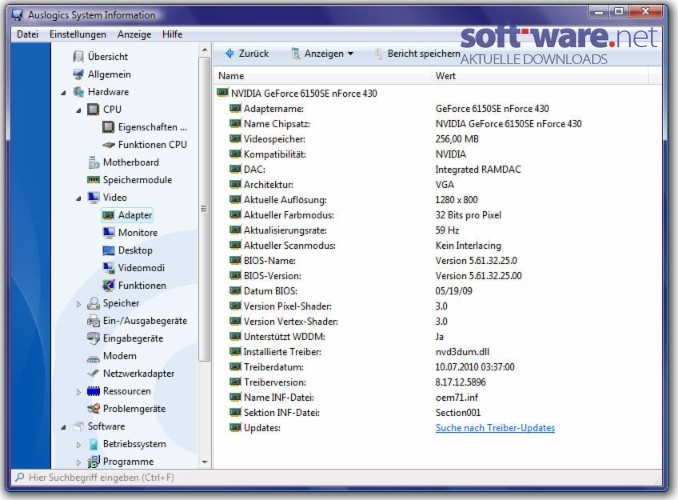Image resolution: width=678 pixels, height=500 pixels.
Task: Select the NVIDIA GeForce 6150SE nForce 430 row
Action: [438, 93]
